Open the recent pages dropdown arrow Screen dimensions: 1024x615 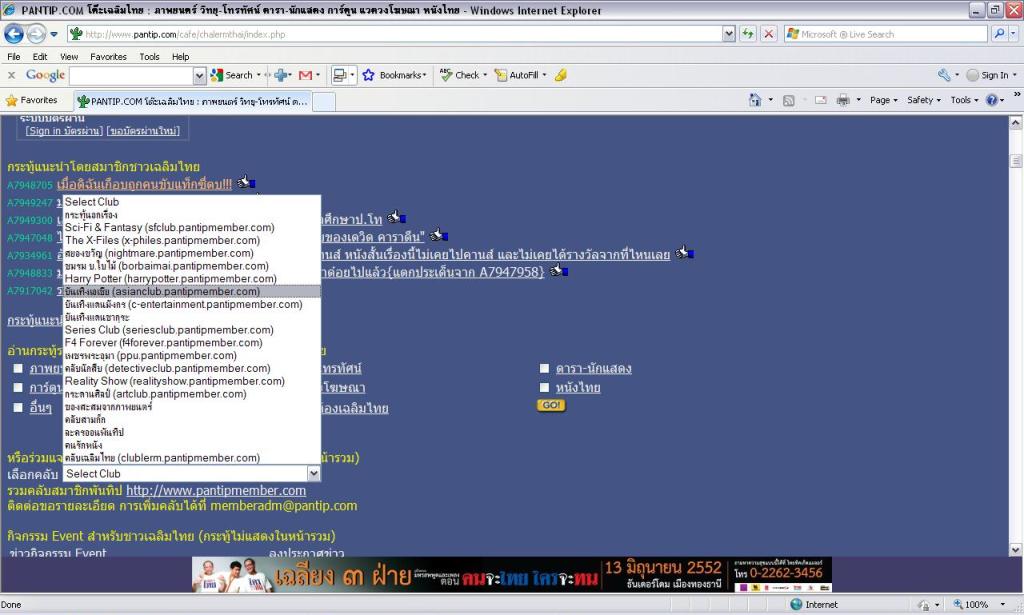coord(54,34)
